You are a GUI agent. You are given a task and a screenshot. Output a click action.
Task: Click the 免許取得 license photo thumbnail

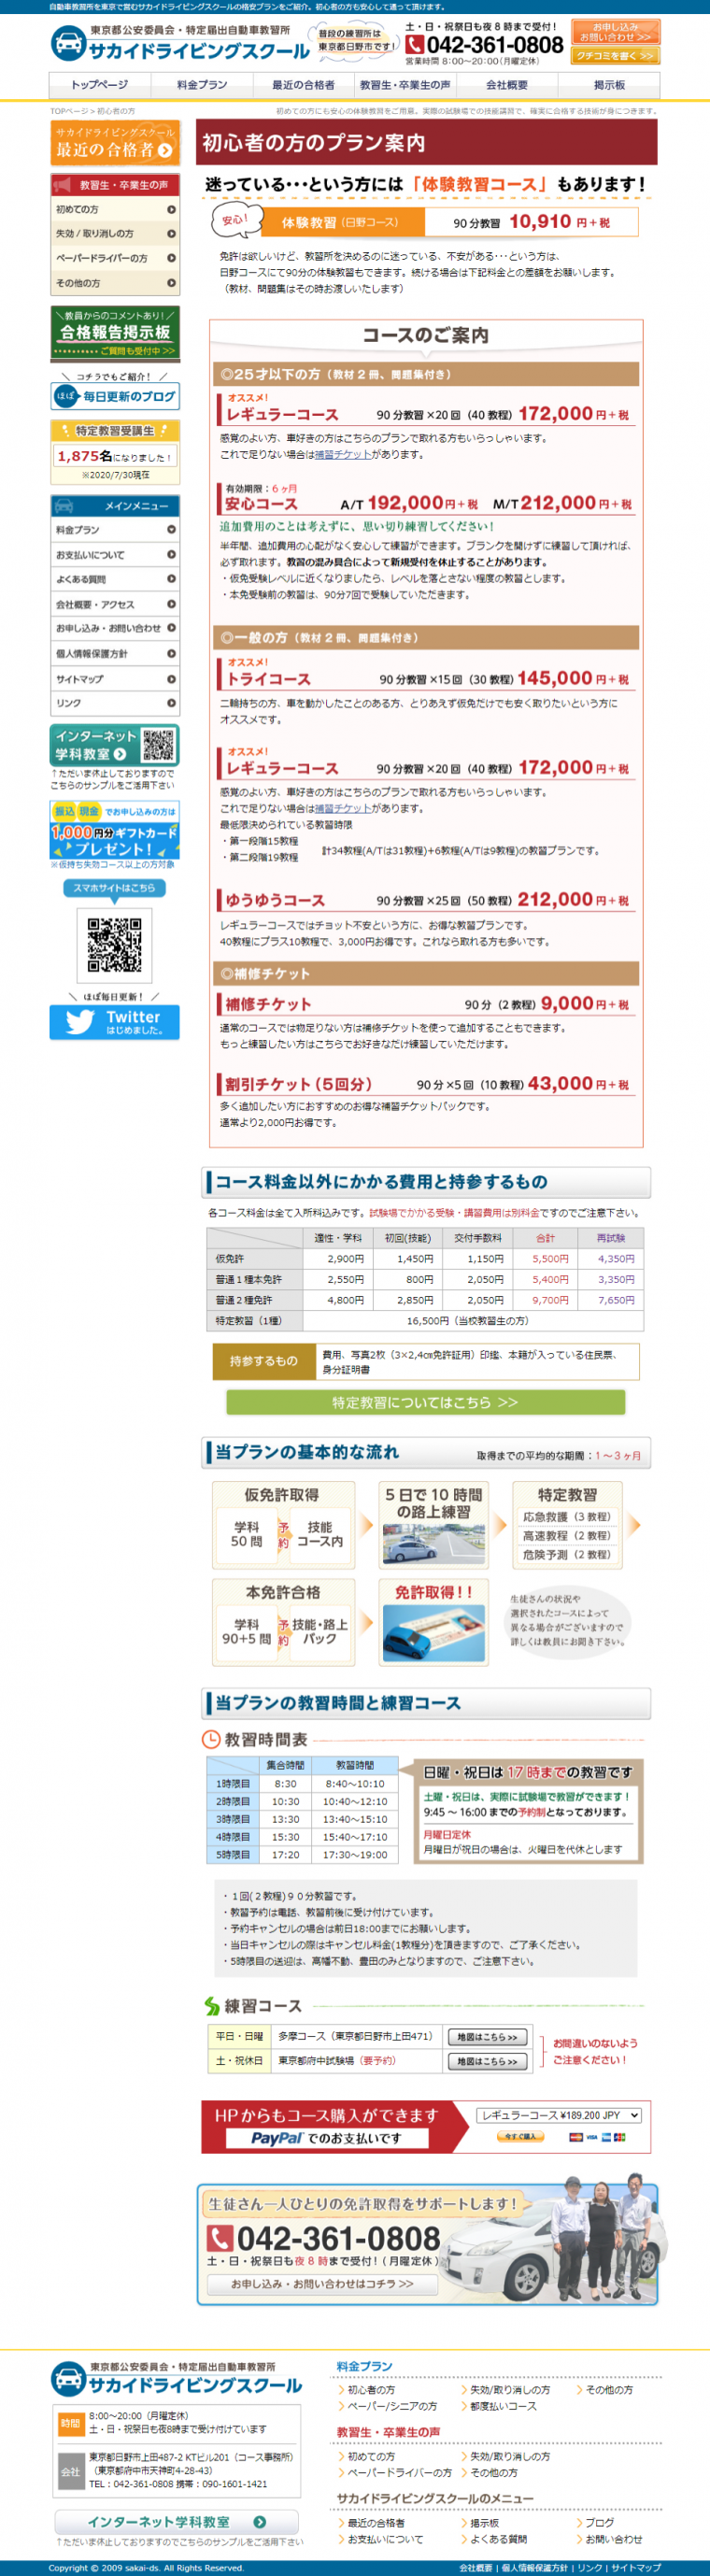coord(433,1633)
